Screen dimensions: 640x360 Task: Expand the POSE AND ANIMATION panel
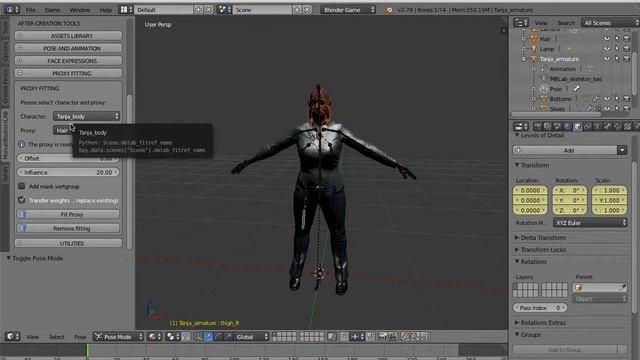[69, 48]
